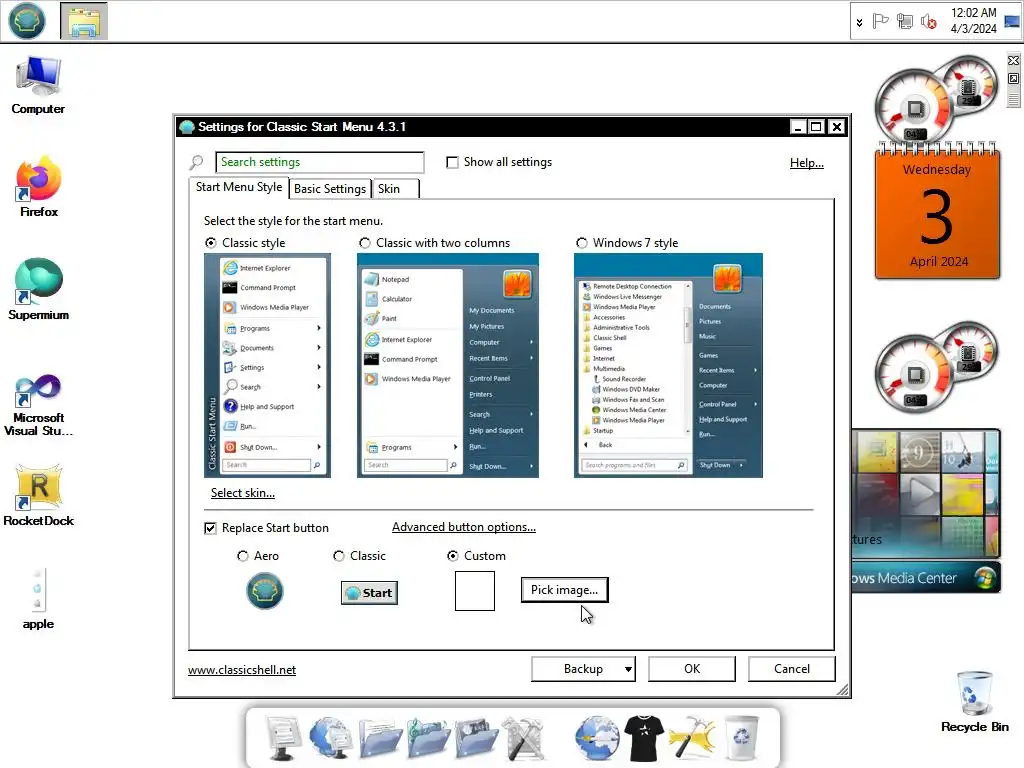Choose the Windows 7 style radio button

click(582, 243)
